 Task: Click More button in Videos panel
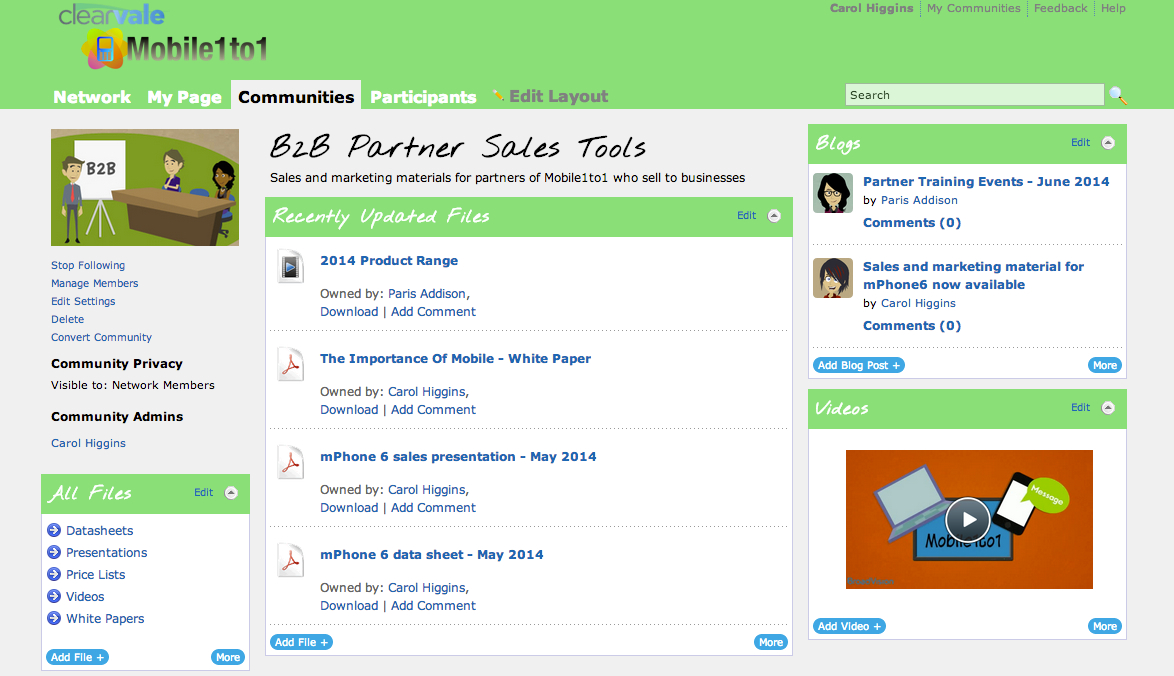click(1104, 627)
